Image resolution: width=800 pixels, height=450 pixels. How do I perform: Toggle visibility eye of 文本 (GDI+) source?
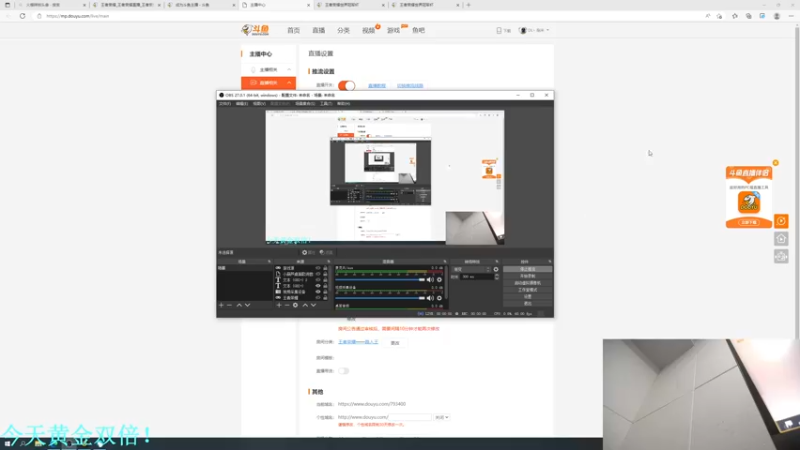tap(318, 286)
